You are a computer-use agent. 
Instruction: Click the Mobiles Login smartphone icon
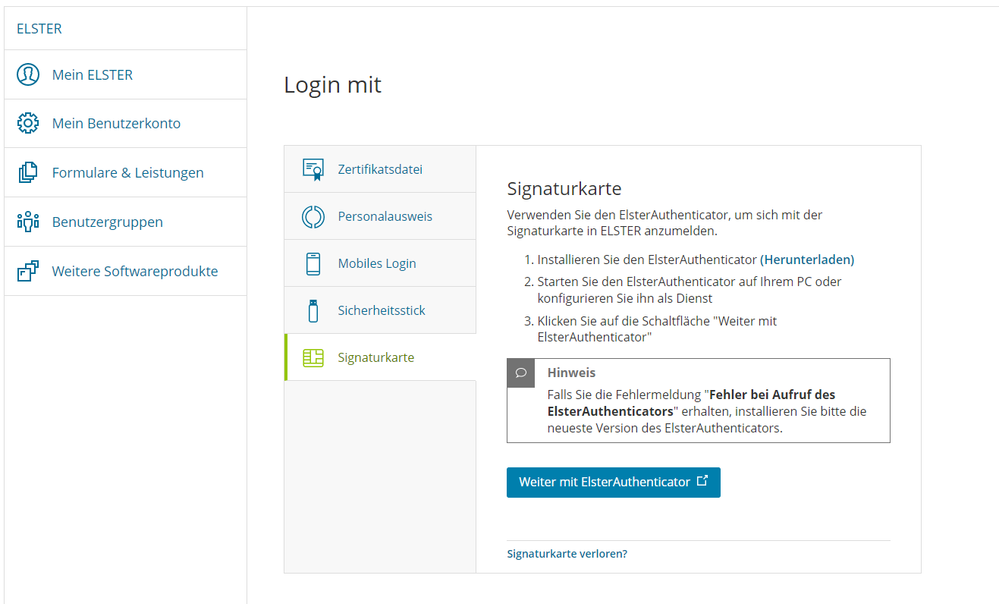click(313, 264)
